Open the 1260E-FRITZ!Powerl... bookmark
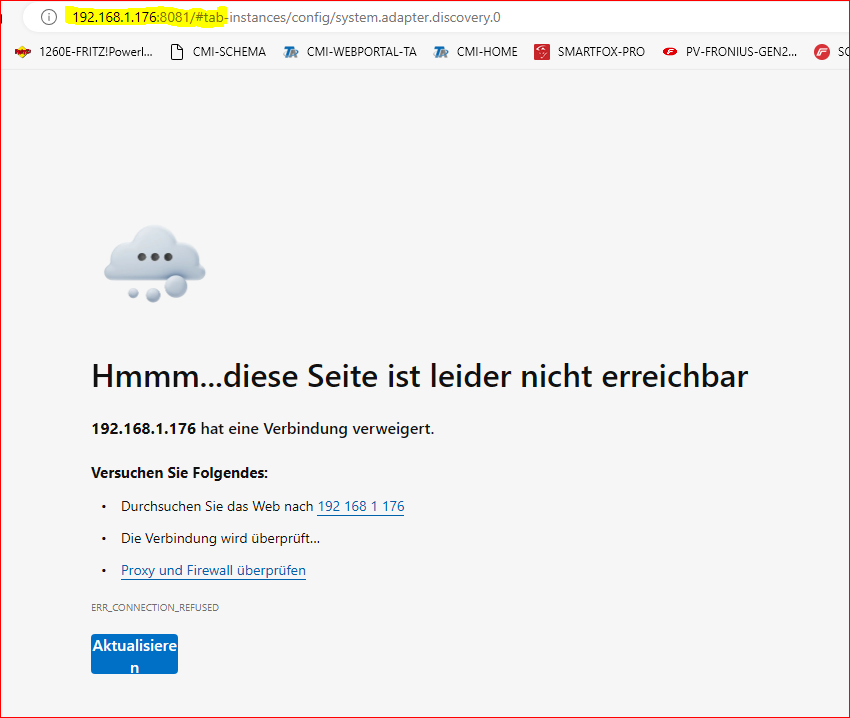This screenshot has height=718, width=850. pos(83,52)
